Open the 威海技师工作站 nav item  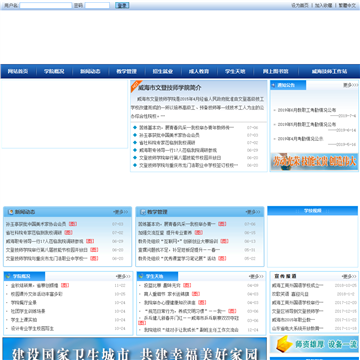[329, 71]
